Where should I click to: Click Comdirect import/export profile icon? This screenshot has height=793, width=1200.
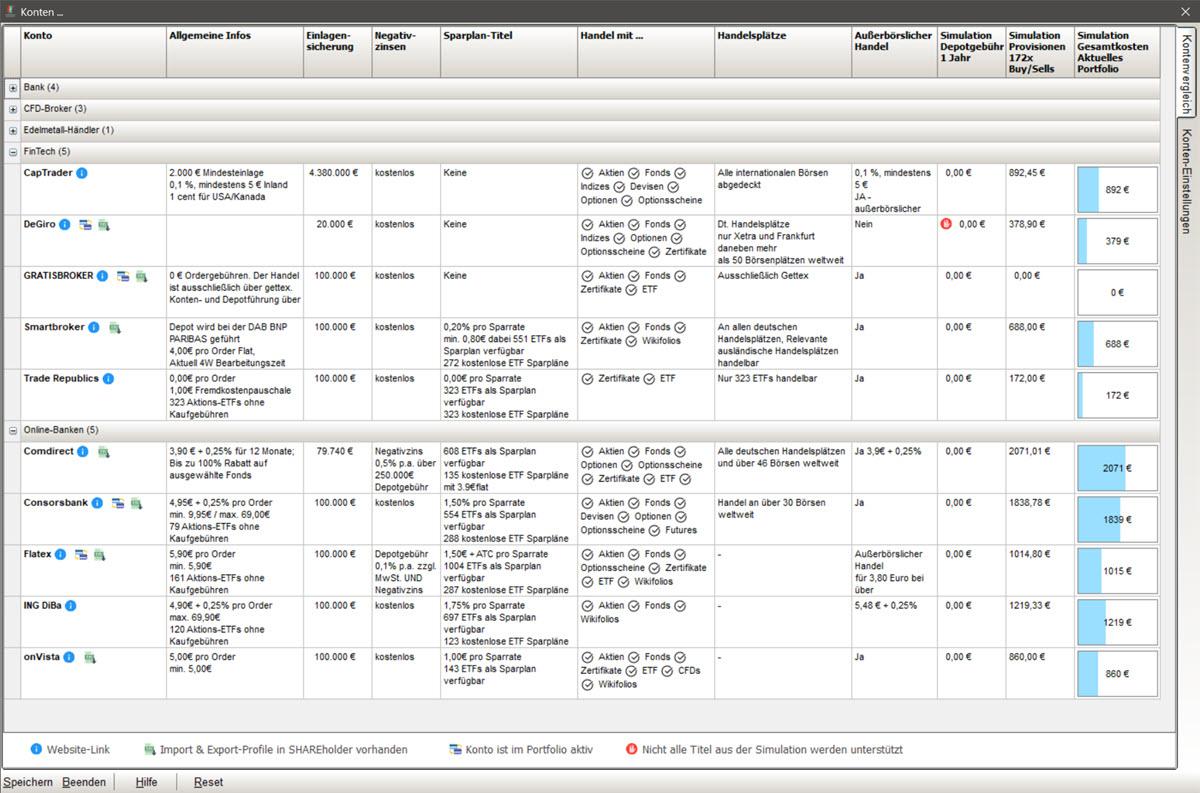103,452
